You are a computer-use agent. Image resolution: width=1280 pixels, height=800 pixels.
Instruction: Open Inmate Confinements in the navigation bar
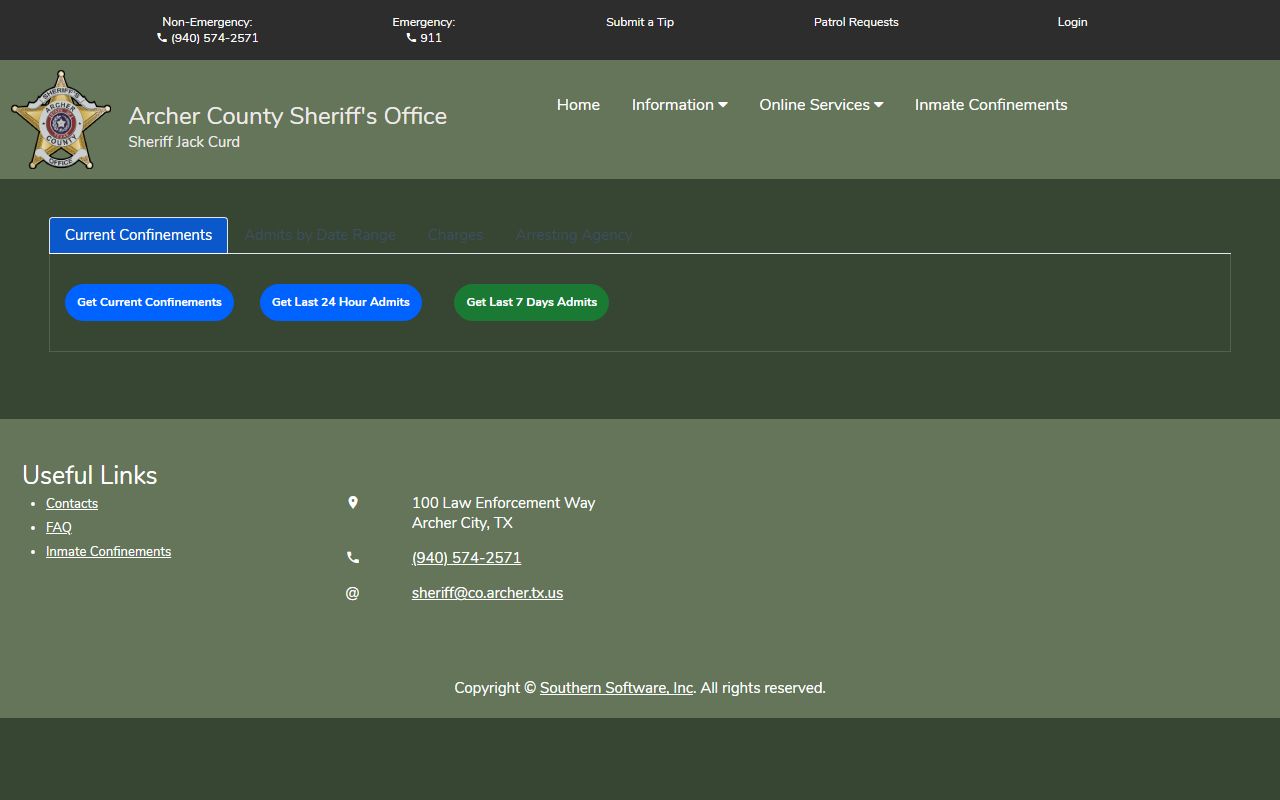(991, 105)
